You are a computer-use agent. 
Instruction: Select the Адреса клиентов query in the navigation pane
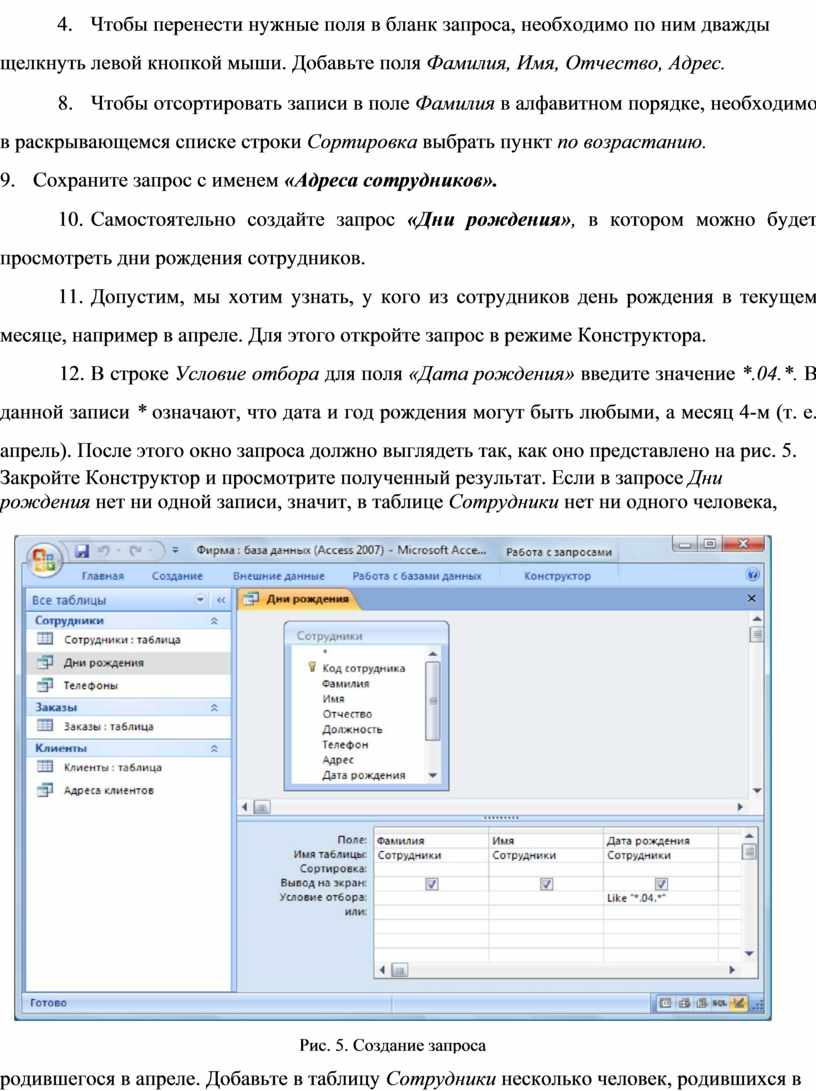129,790
